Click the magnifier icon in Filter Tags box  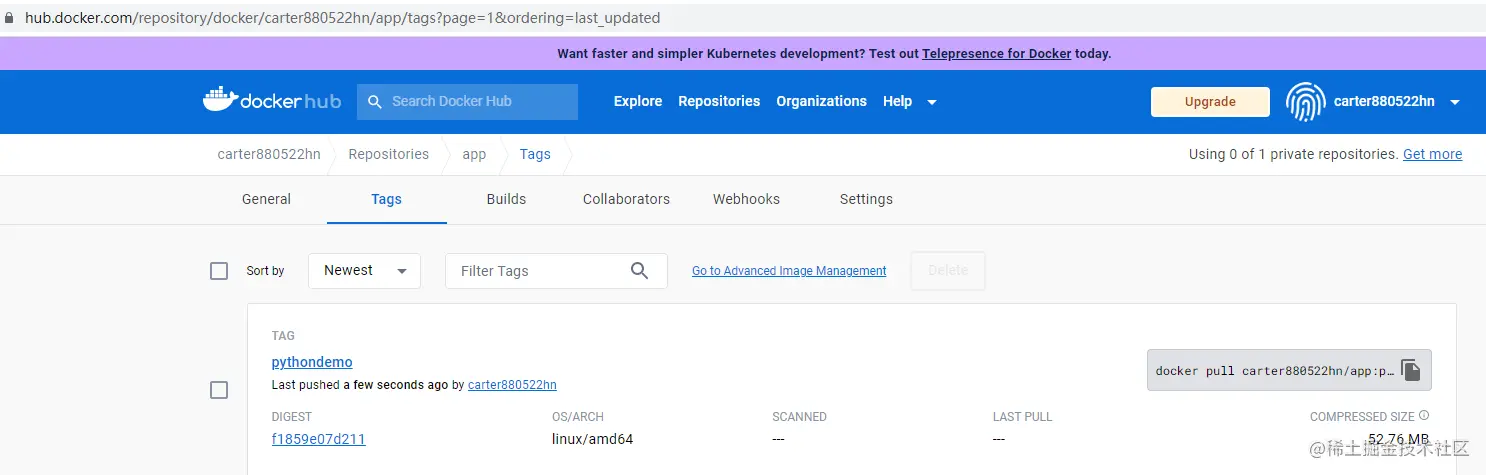pos(641,270)
